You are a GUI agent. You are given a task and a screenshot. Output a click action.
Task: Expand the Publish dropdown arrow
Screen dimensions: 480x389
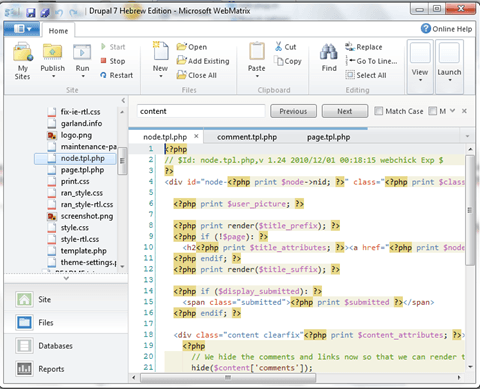53,76
